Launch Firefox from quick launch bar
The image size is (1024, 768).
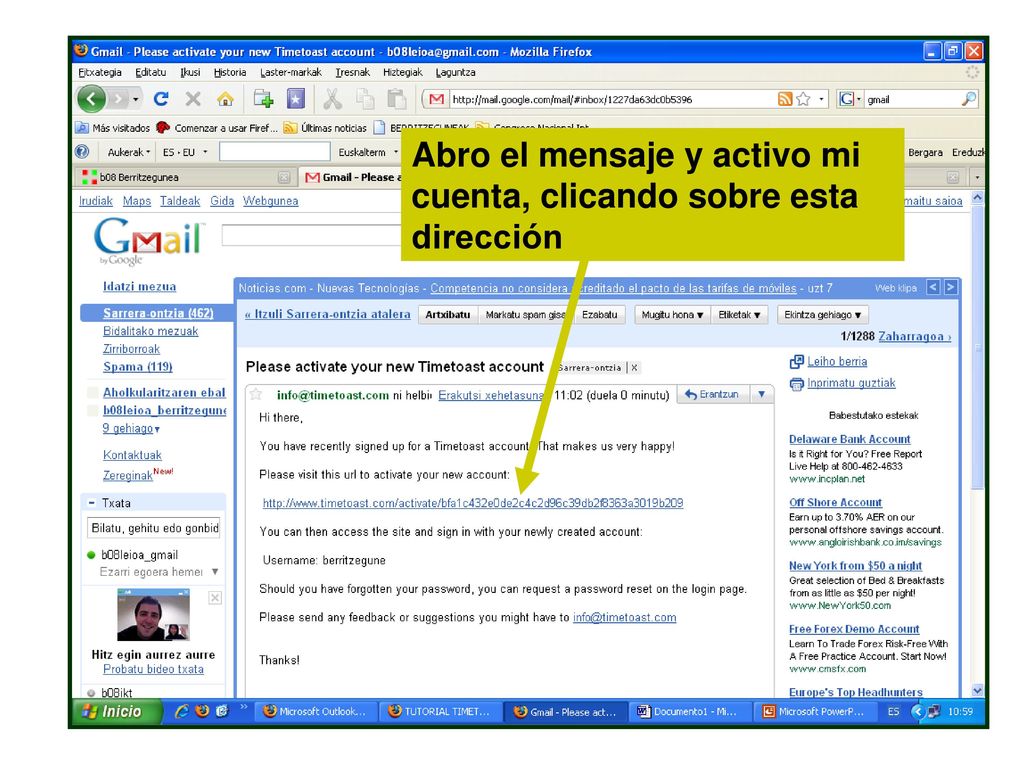202,711
